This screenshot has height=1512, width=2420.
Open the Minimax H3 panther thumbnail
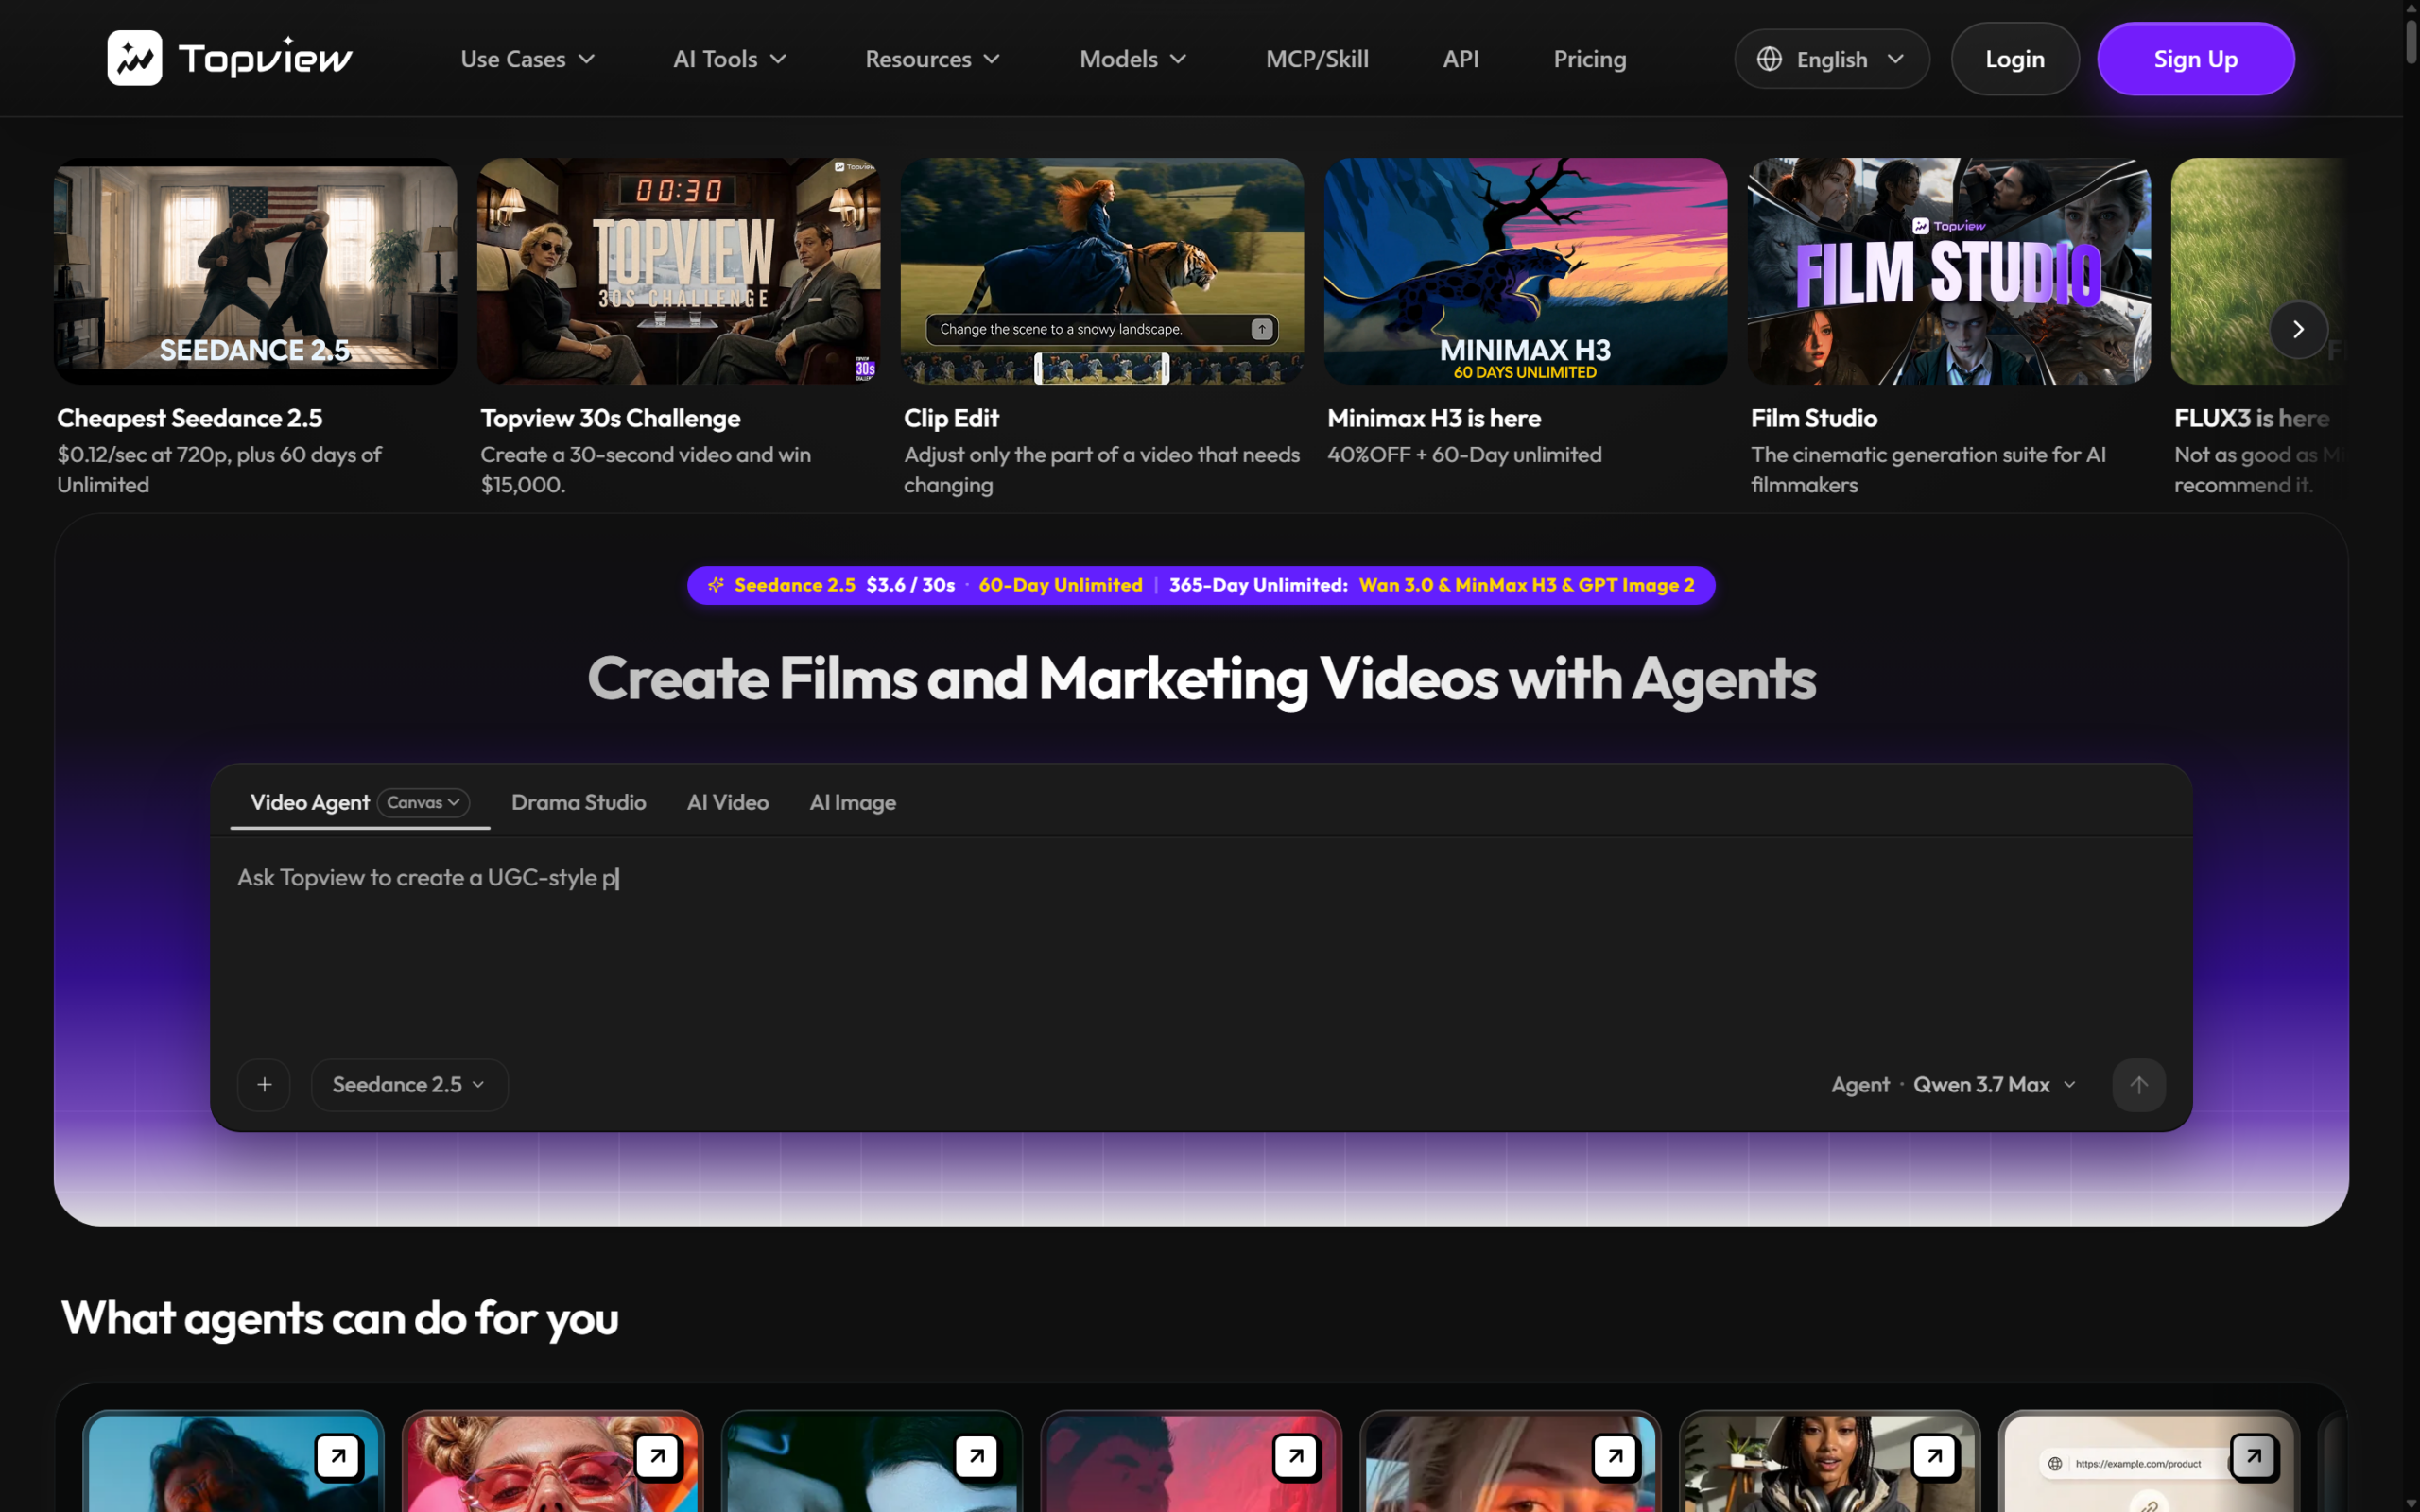click(1525, 271)
